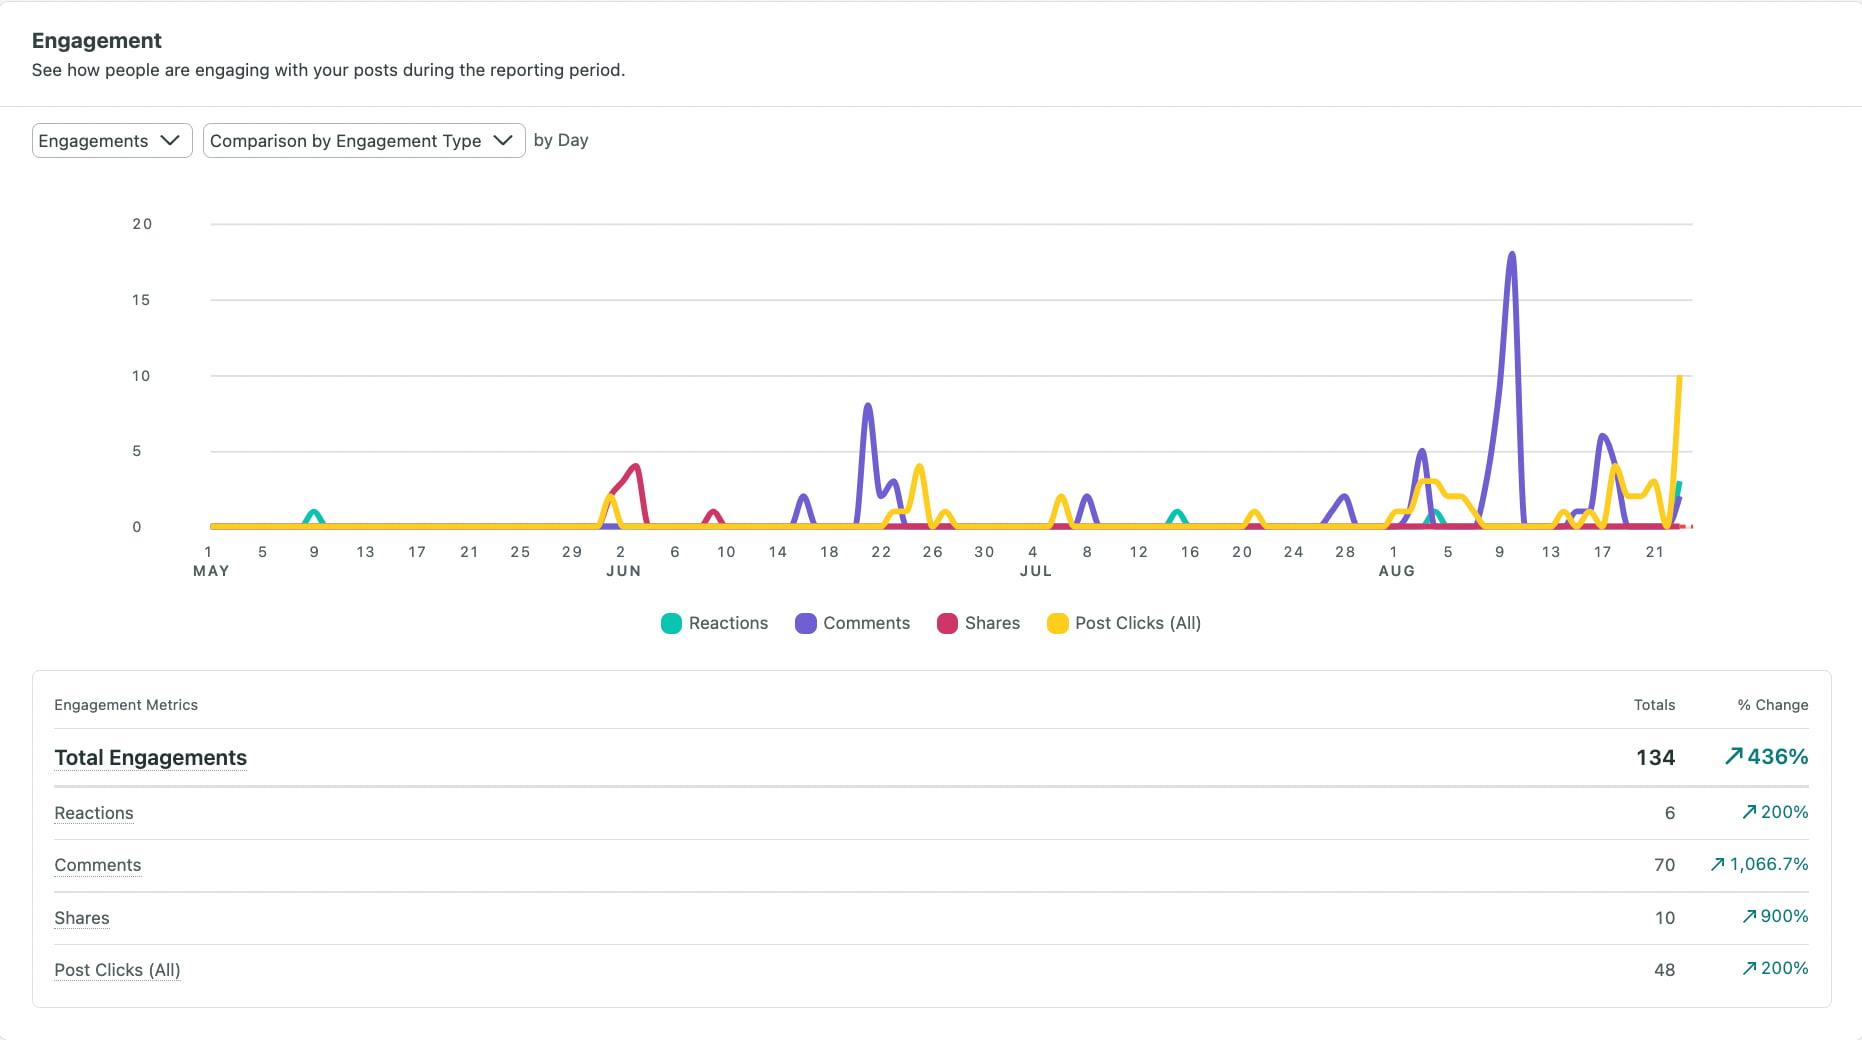Click the comments total value 70

pyautogui.click(x=1664, y=865)
